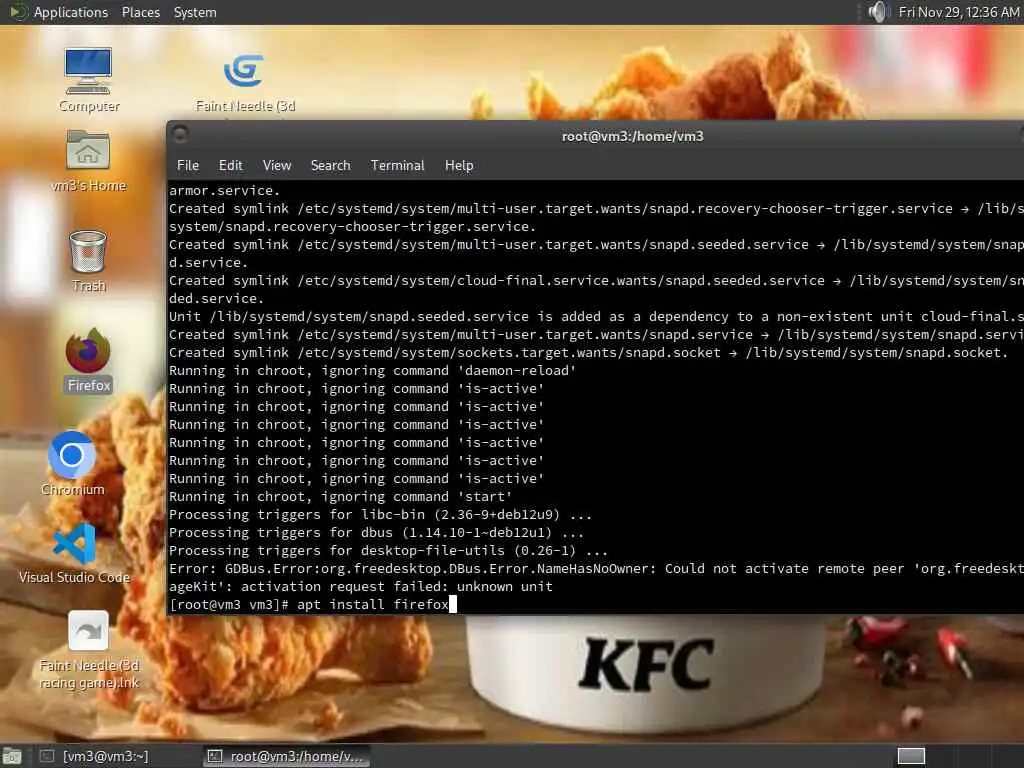The image size is (1024, 768).
Task: Click the terminal window menu button in titlebar
Action: click(180, 134)
